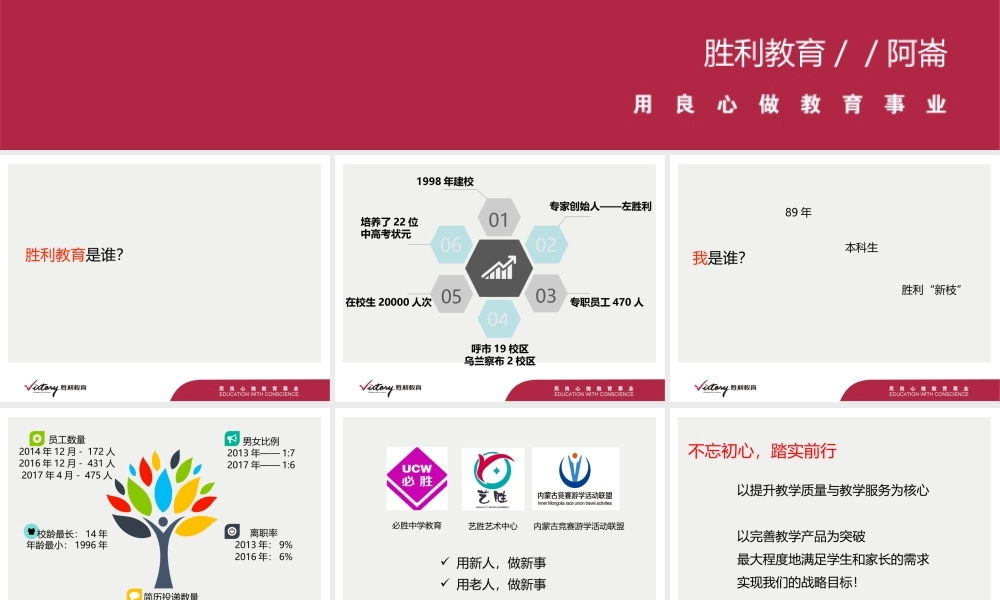Click the 用良心做教育事业 subtitle in the header

(x=790, y=104)
